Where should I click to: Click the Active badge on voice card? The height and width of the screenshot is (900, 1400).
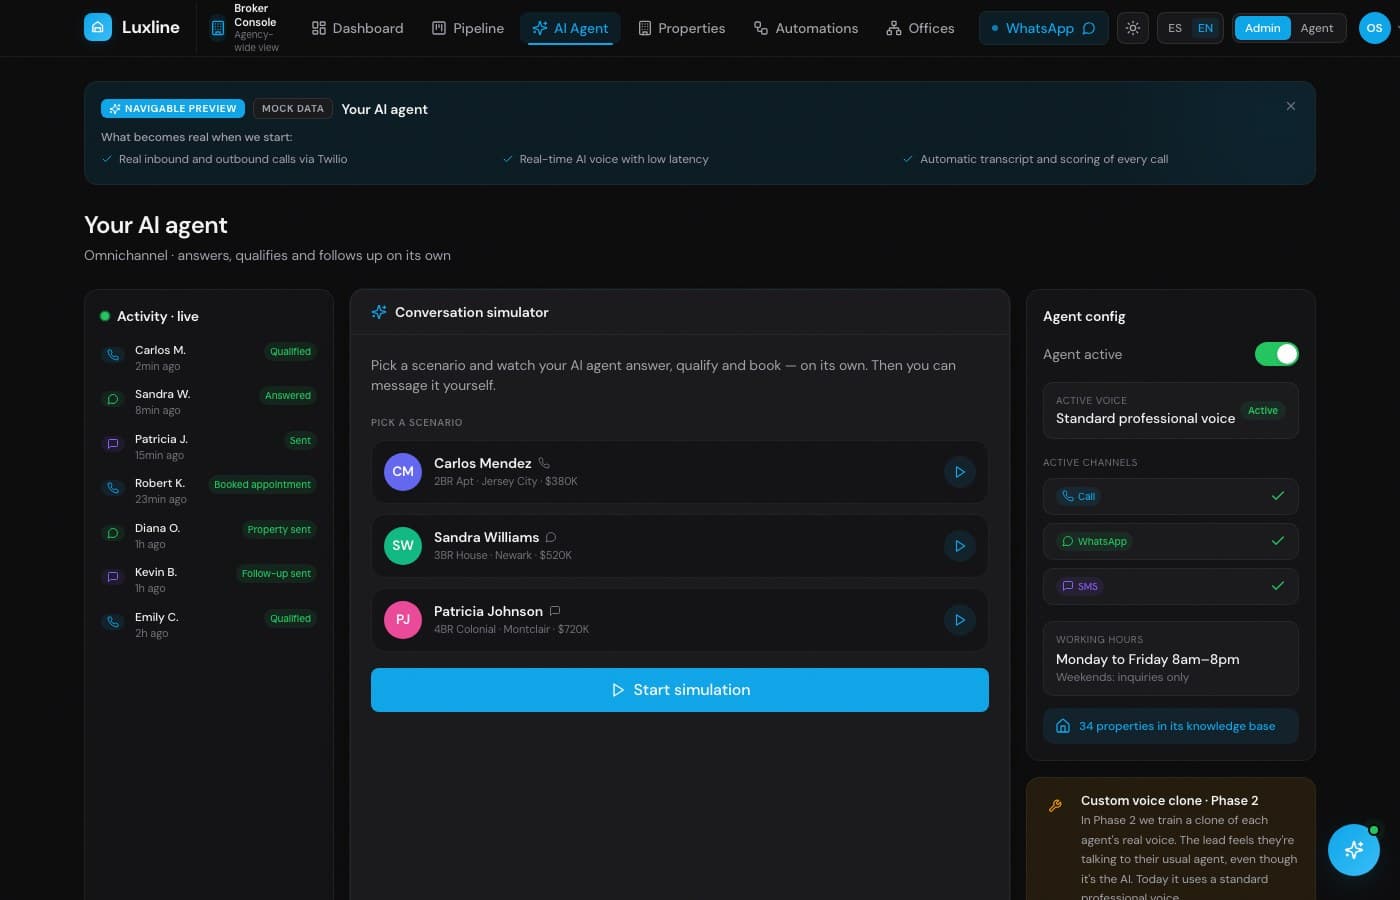[1263, 410]
